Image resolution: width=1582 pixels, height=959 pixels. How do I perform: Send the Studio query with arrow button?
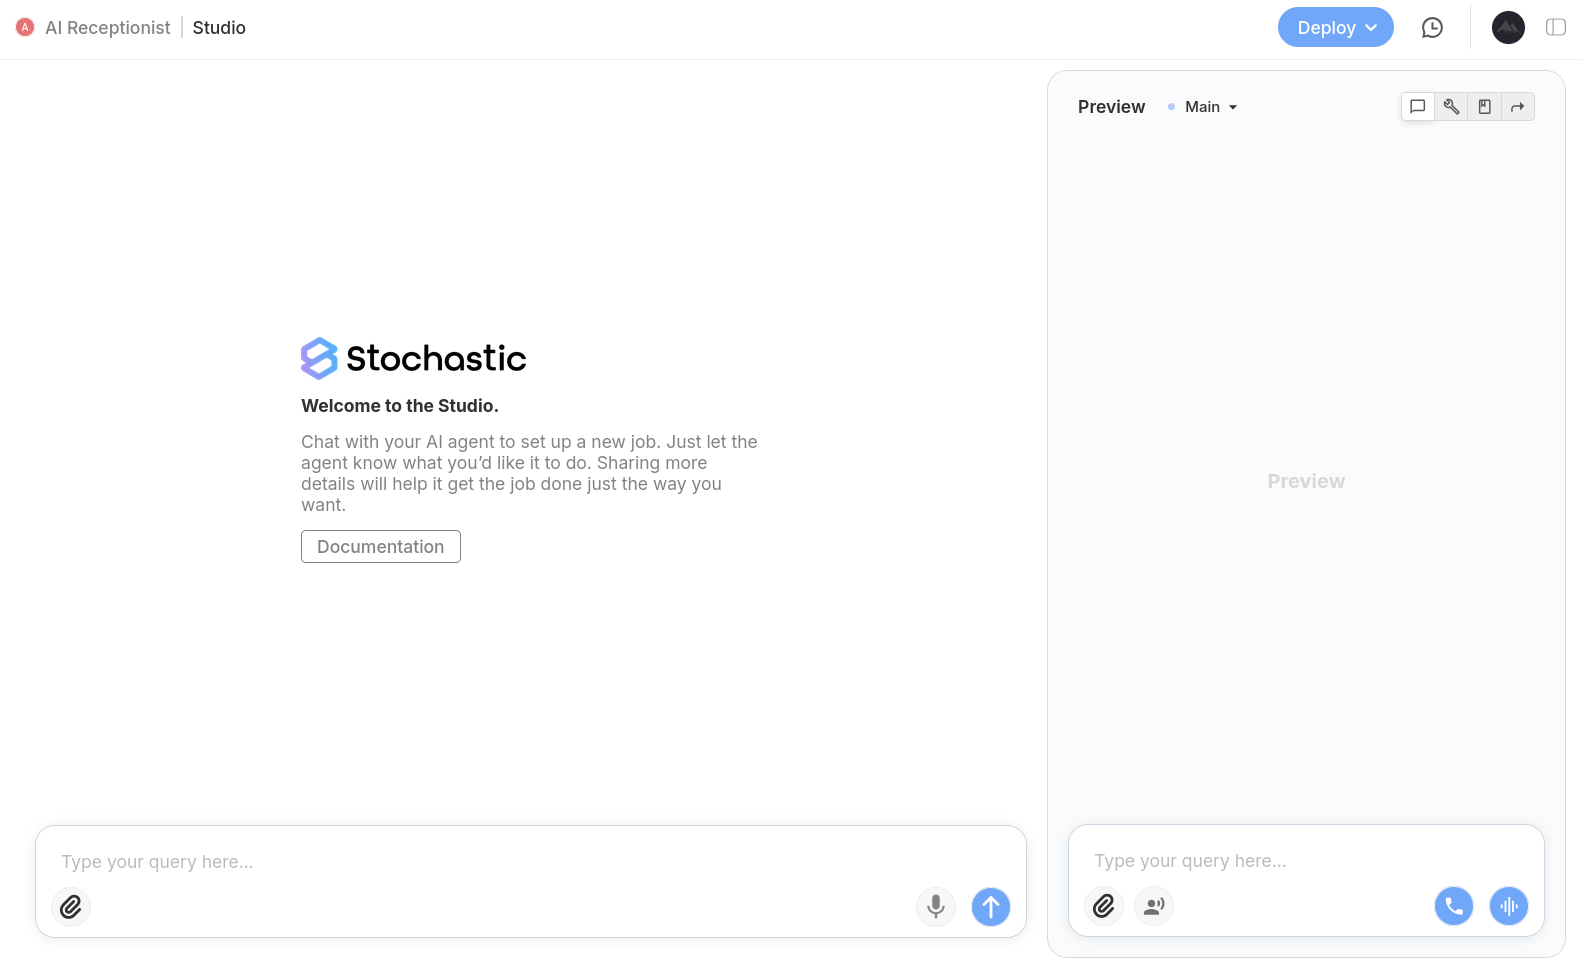pyautogui.click(x=991, y=907)
